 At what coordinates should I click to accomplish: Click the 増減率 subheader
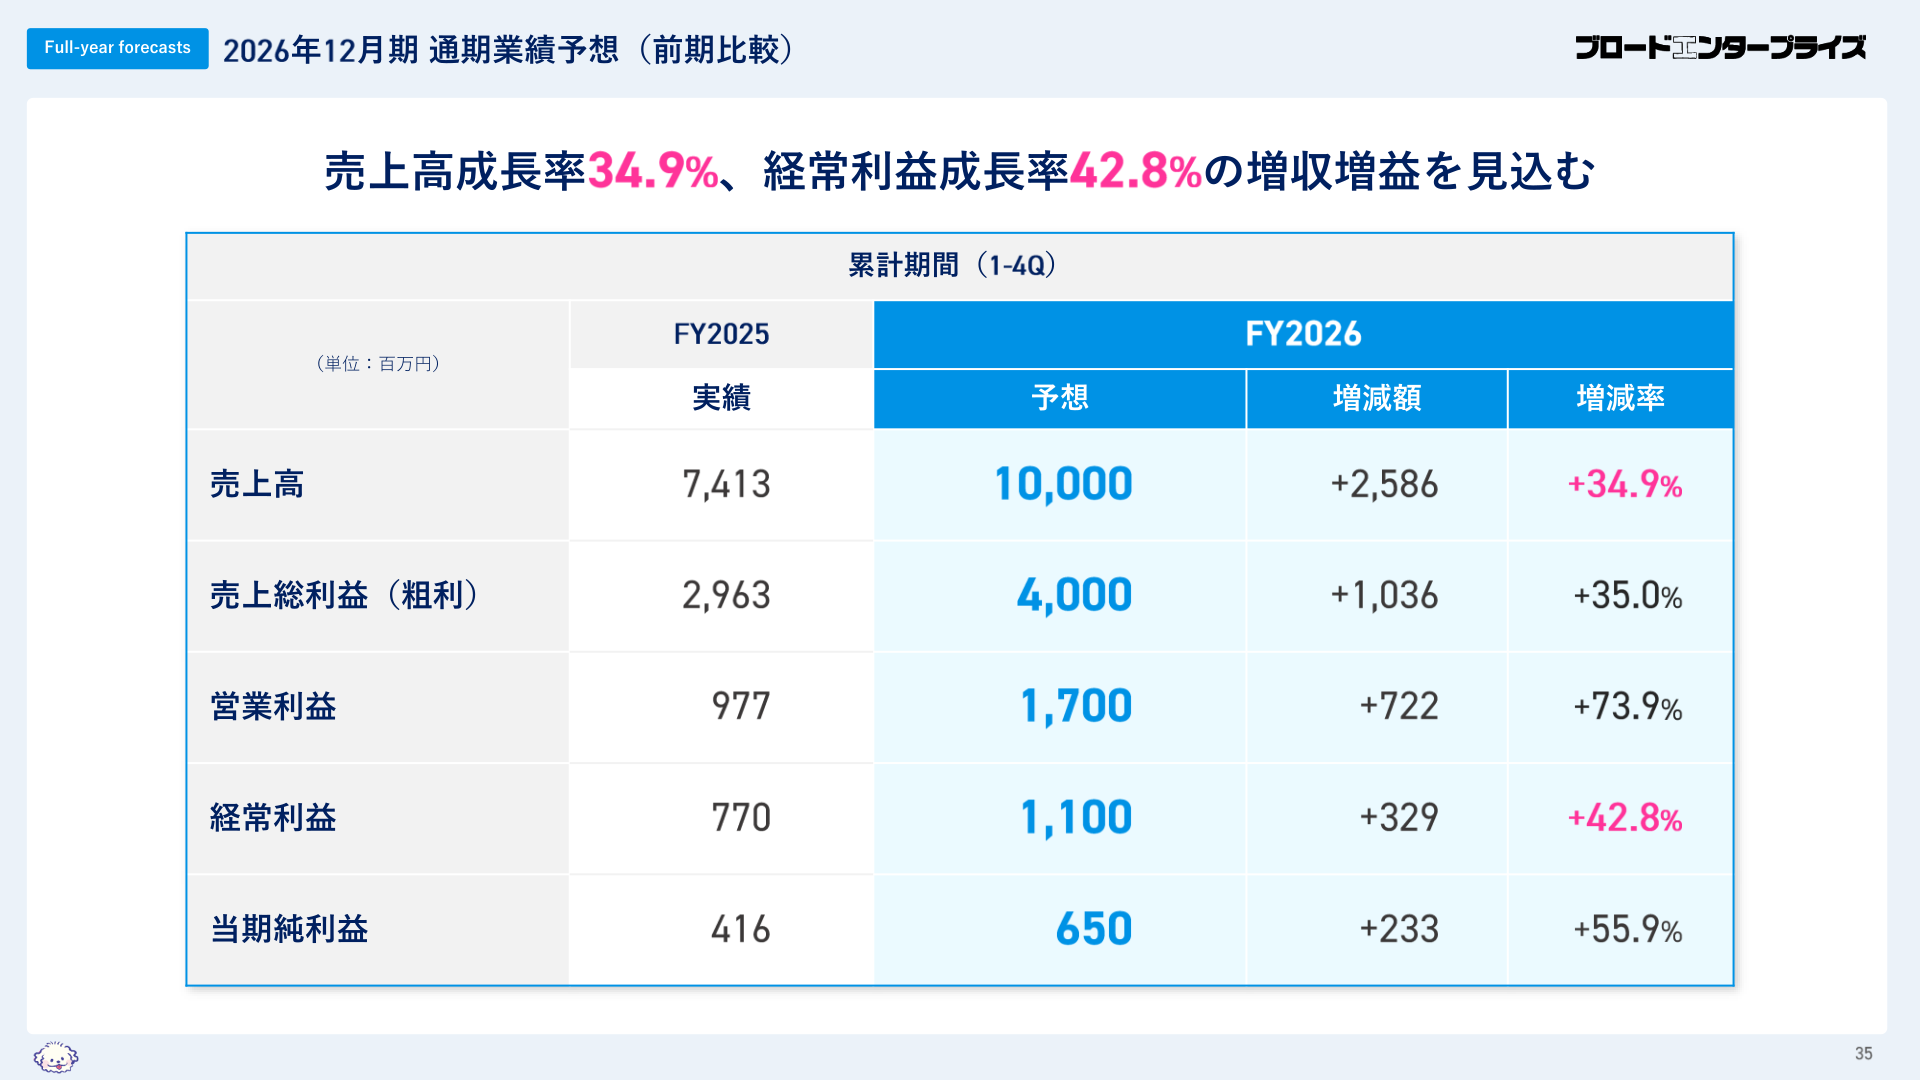point(1620,398)
